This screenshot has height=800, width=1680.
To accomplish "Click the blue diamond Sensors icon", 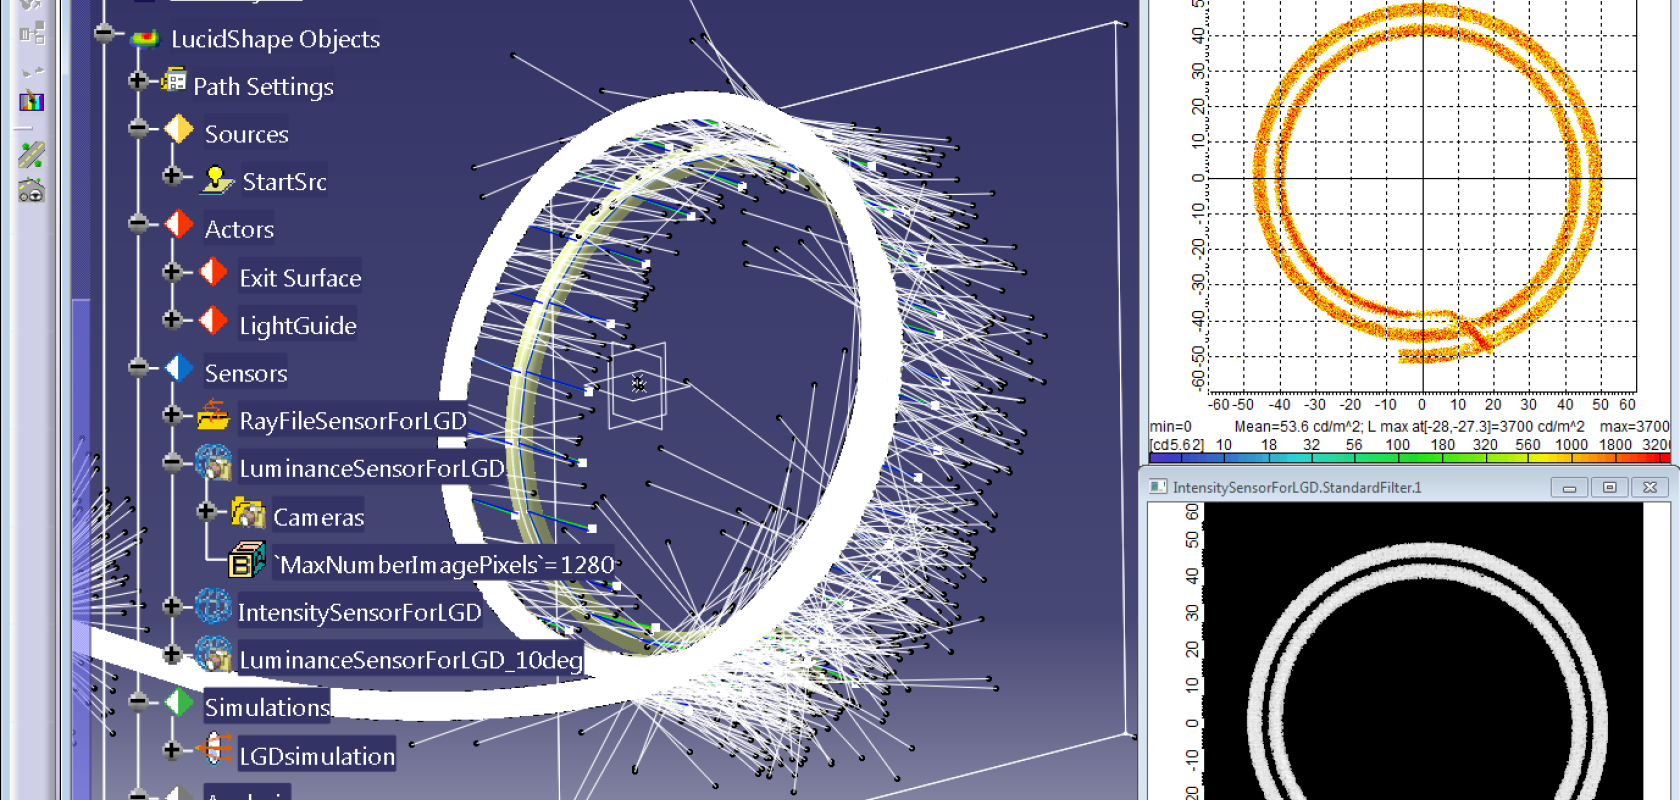I will [178, 368].
